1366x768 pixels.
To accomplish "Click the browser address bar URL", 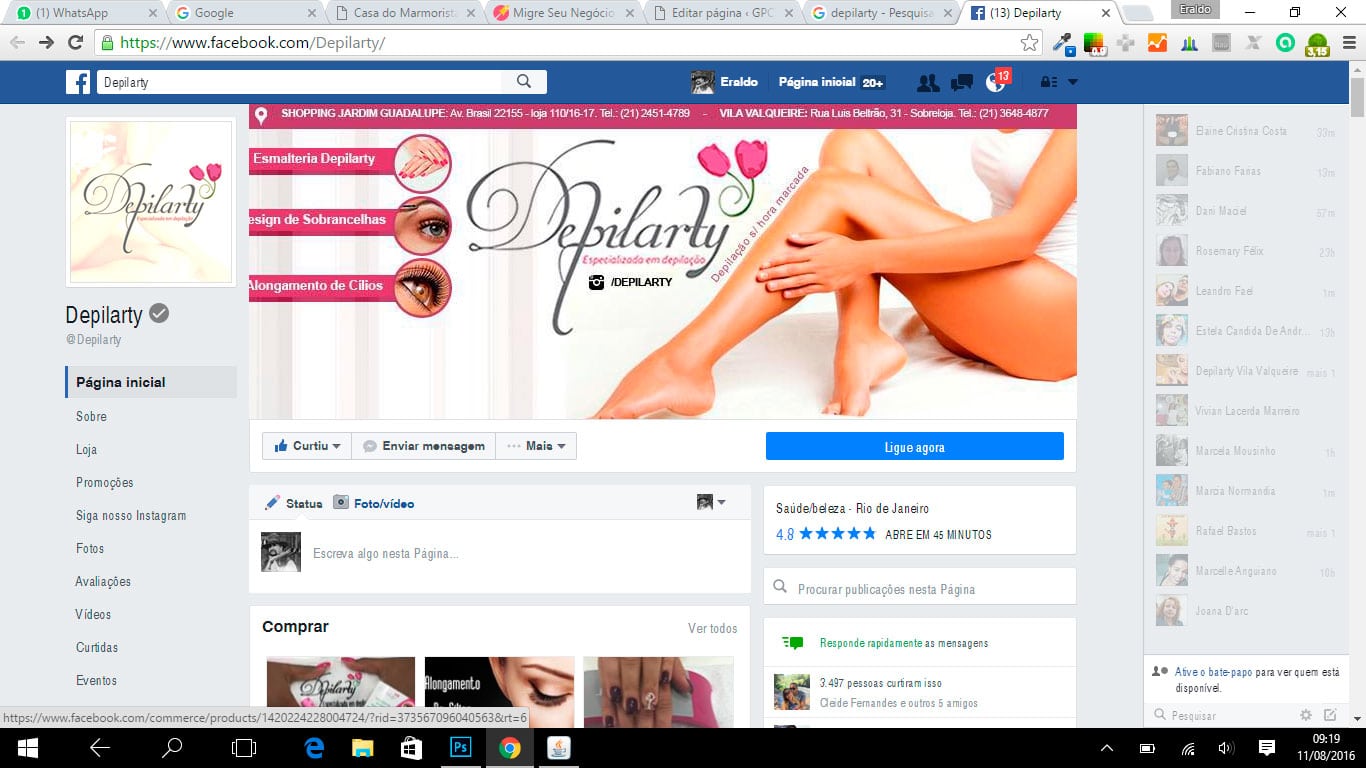I will [x=252, y=43].
